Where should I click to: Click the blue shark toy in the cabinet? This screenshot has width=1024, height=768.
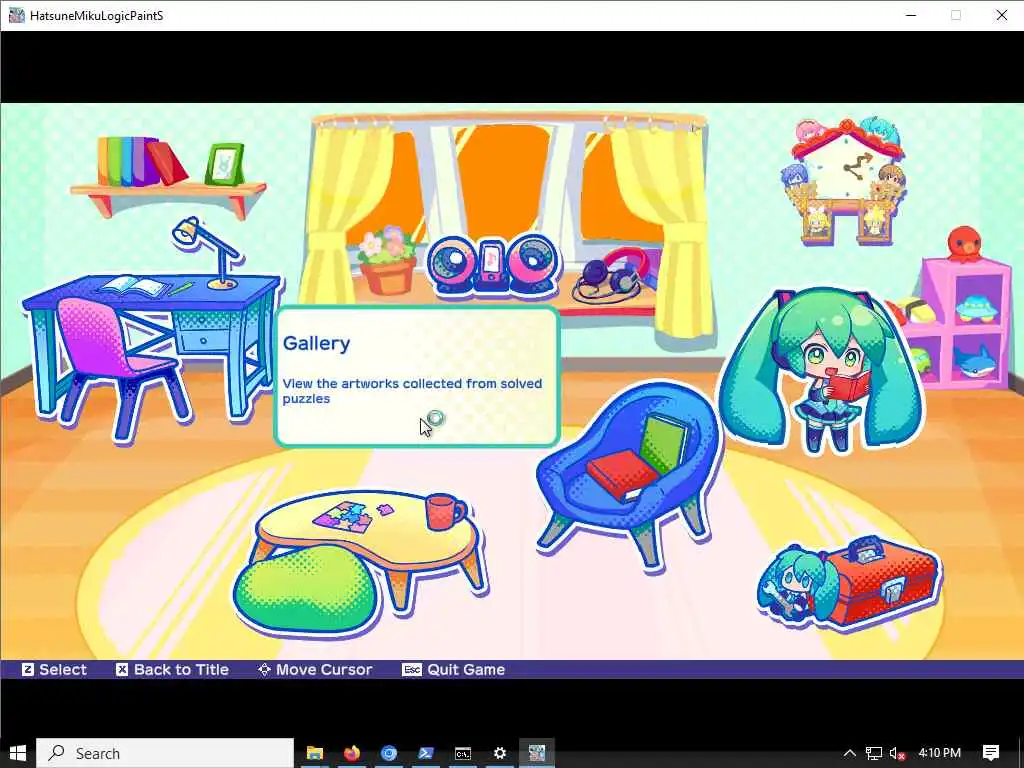pos(974,363)
